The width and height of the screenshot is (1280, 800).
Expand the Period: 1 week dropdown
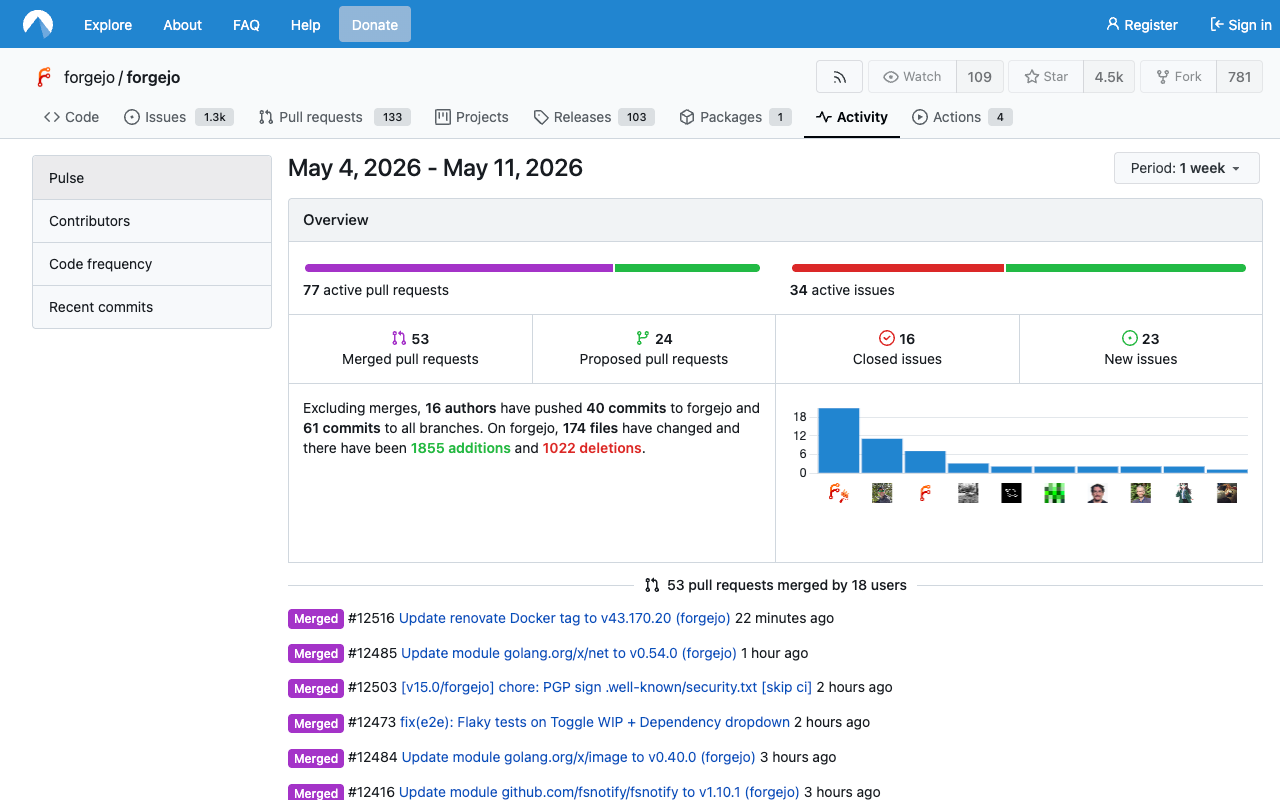point(1187,168)
